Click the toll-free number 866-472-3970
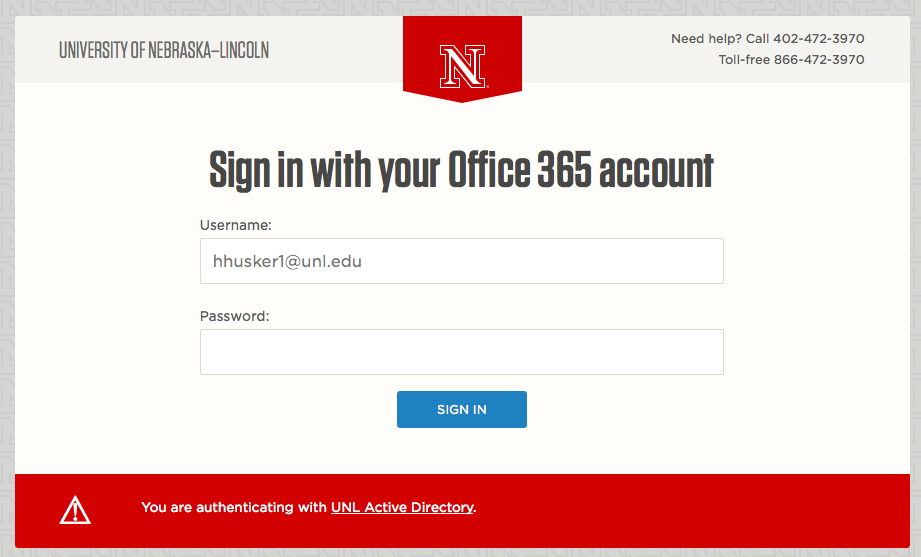Image resolution: width=921 pixels, height=557 pixels. click(x=819, y=60)
